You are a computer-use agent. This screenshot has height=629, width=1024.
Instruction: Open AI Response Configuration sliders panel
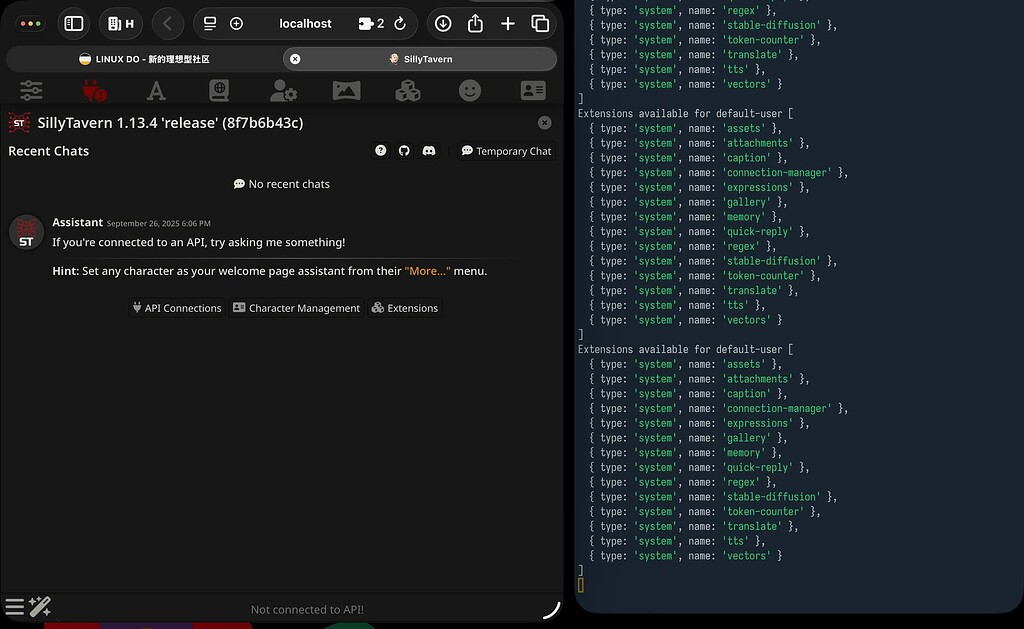31,90
